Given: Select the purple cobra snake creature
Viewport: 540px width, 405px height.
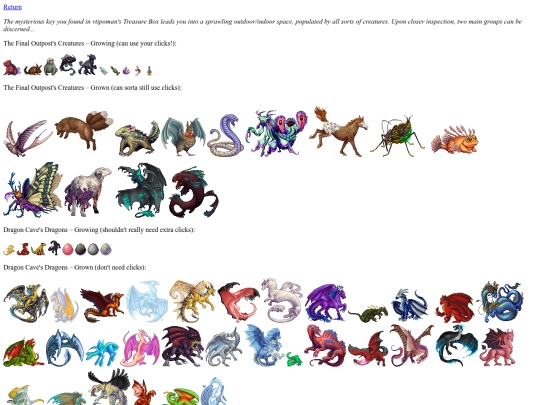Looking at the screenshot, I should pos(226,135).
